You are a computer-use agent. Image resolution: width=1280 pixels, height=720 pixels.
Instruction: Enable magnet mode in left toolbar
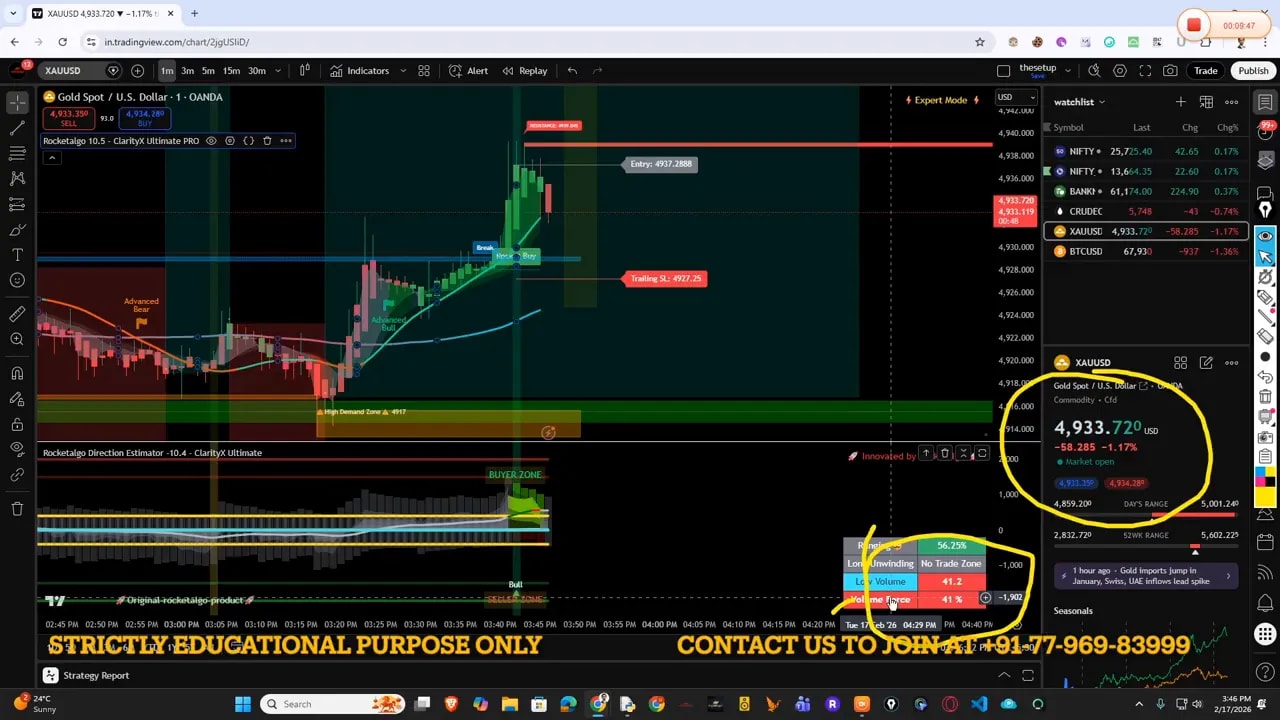coord(17,373)
